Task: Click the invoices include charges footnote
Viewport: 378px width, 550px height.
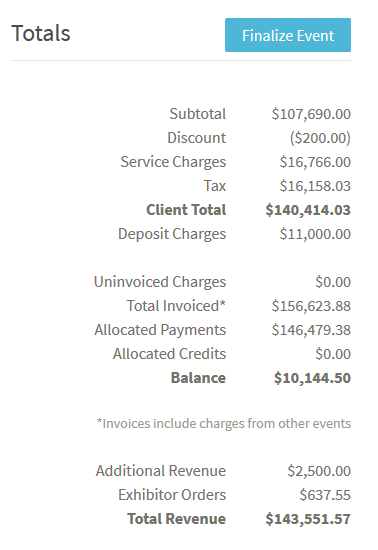Action: coord(224,423)
